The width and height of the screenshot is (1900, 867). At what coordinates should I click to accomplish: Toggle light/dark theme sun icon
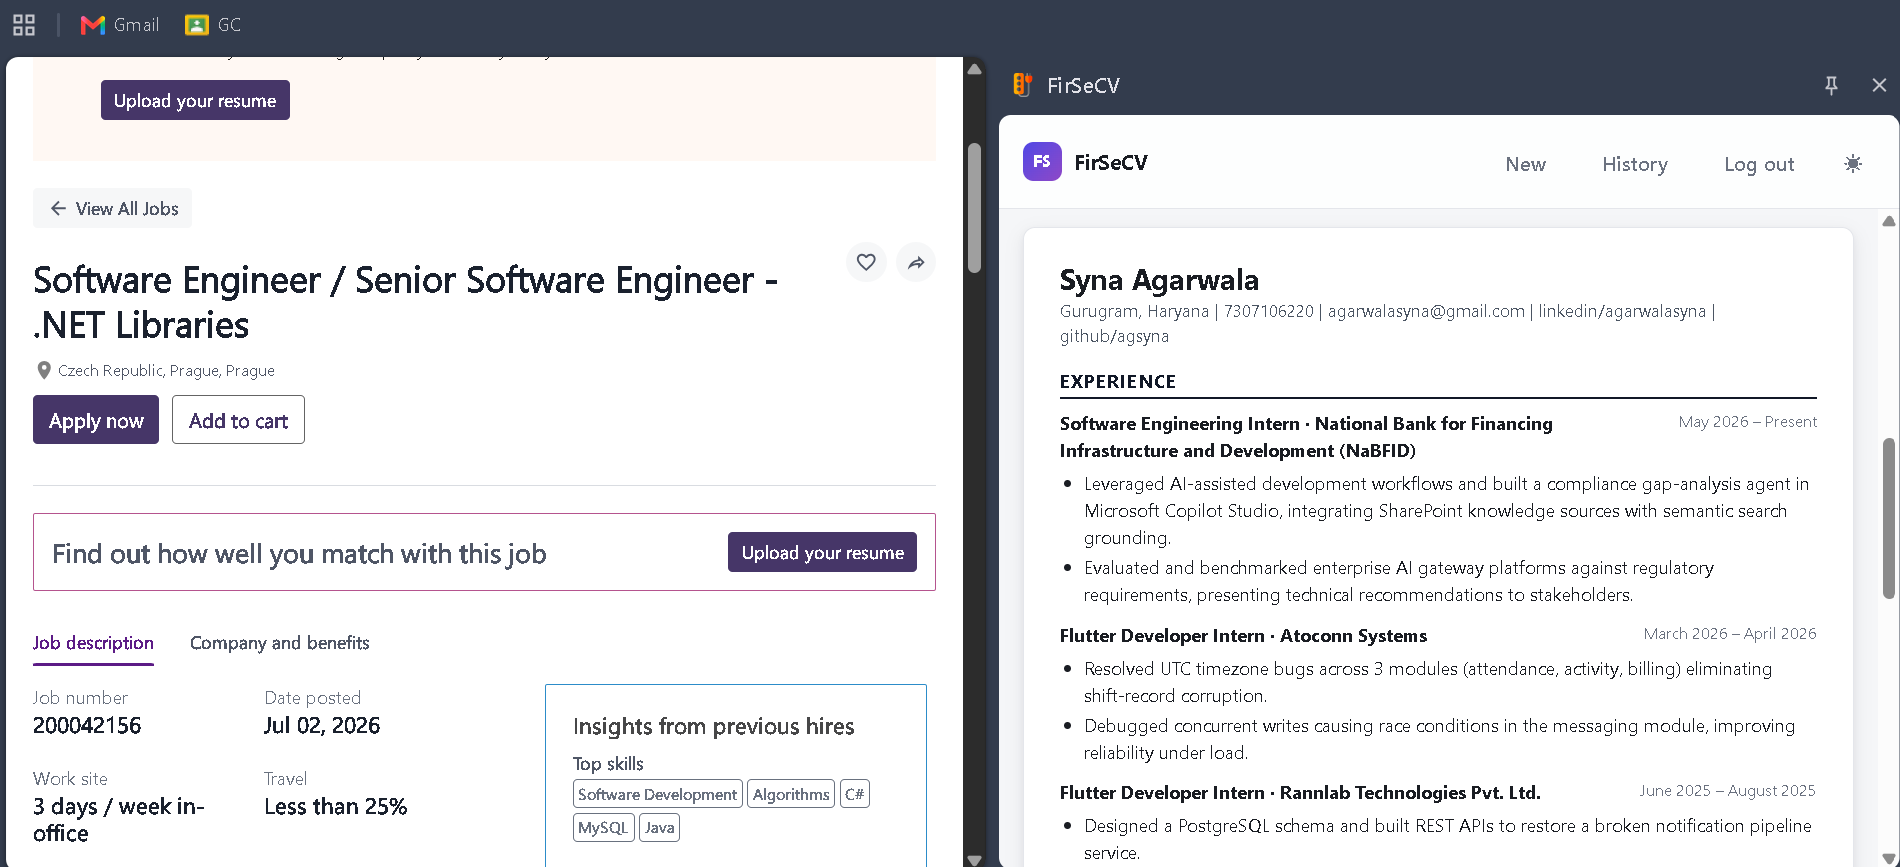(x=1853, y=164)
